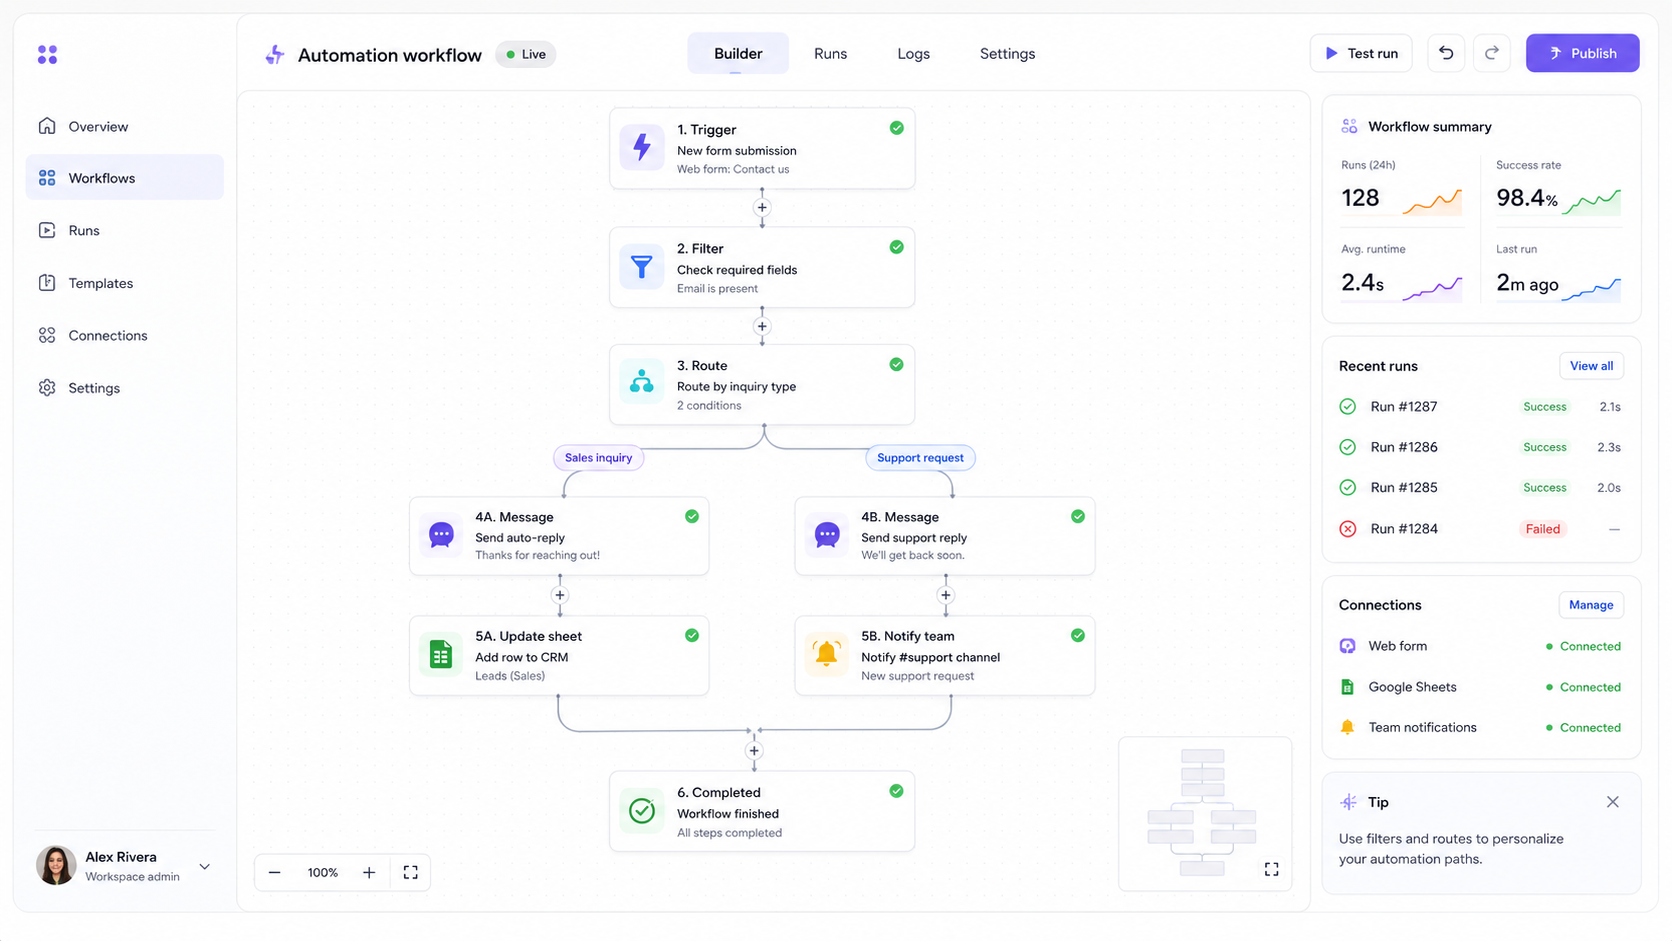Add step below 4B Message

coord(946,595)
